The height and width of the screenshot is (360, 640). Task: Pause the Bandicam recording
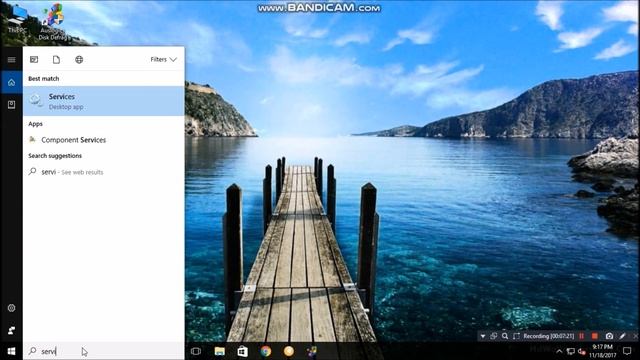point(582,336)
